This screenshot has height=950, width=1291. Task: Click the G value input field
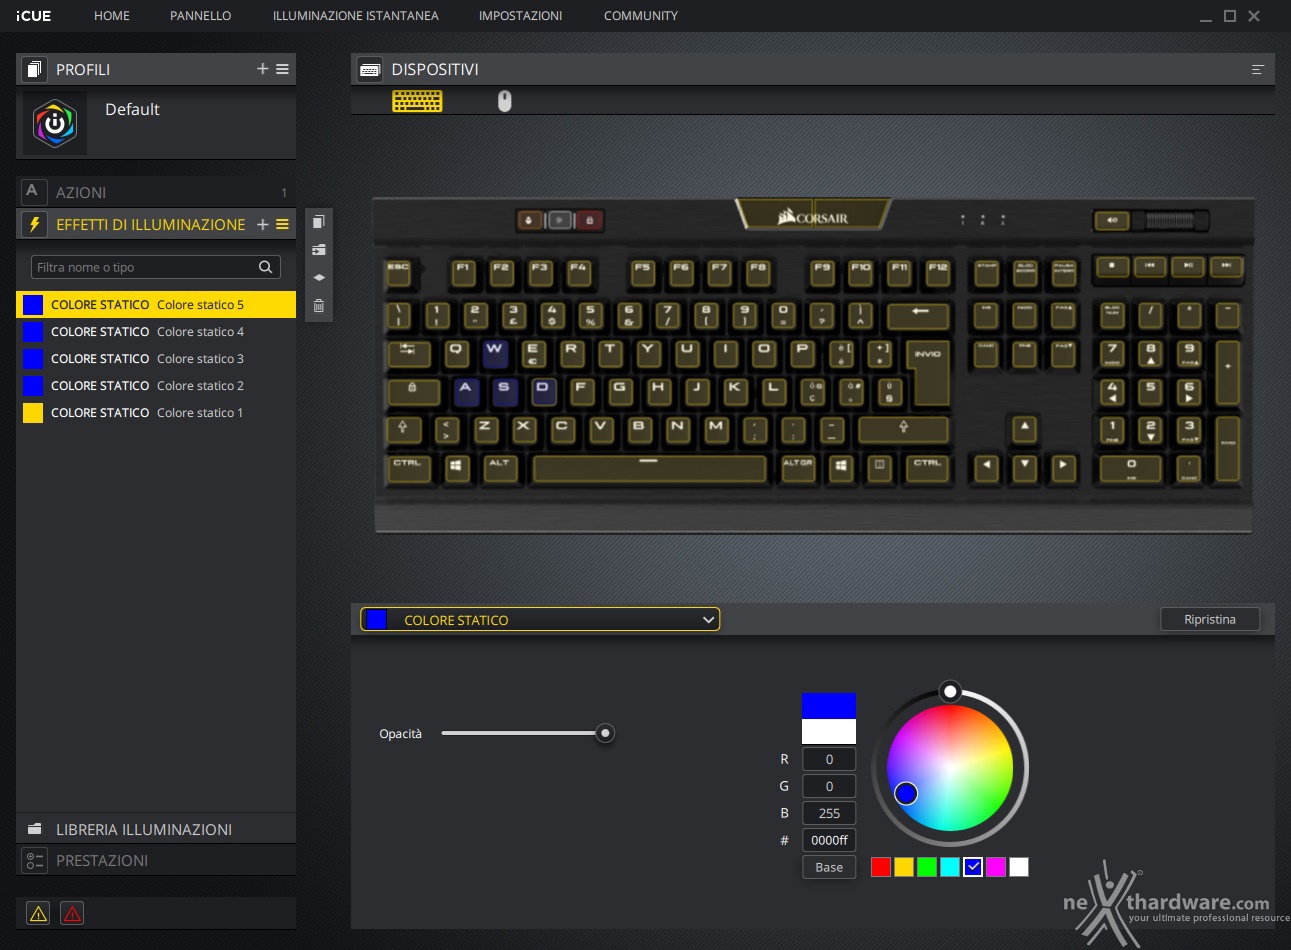point(829,786)
